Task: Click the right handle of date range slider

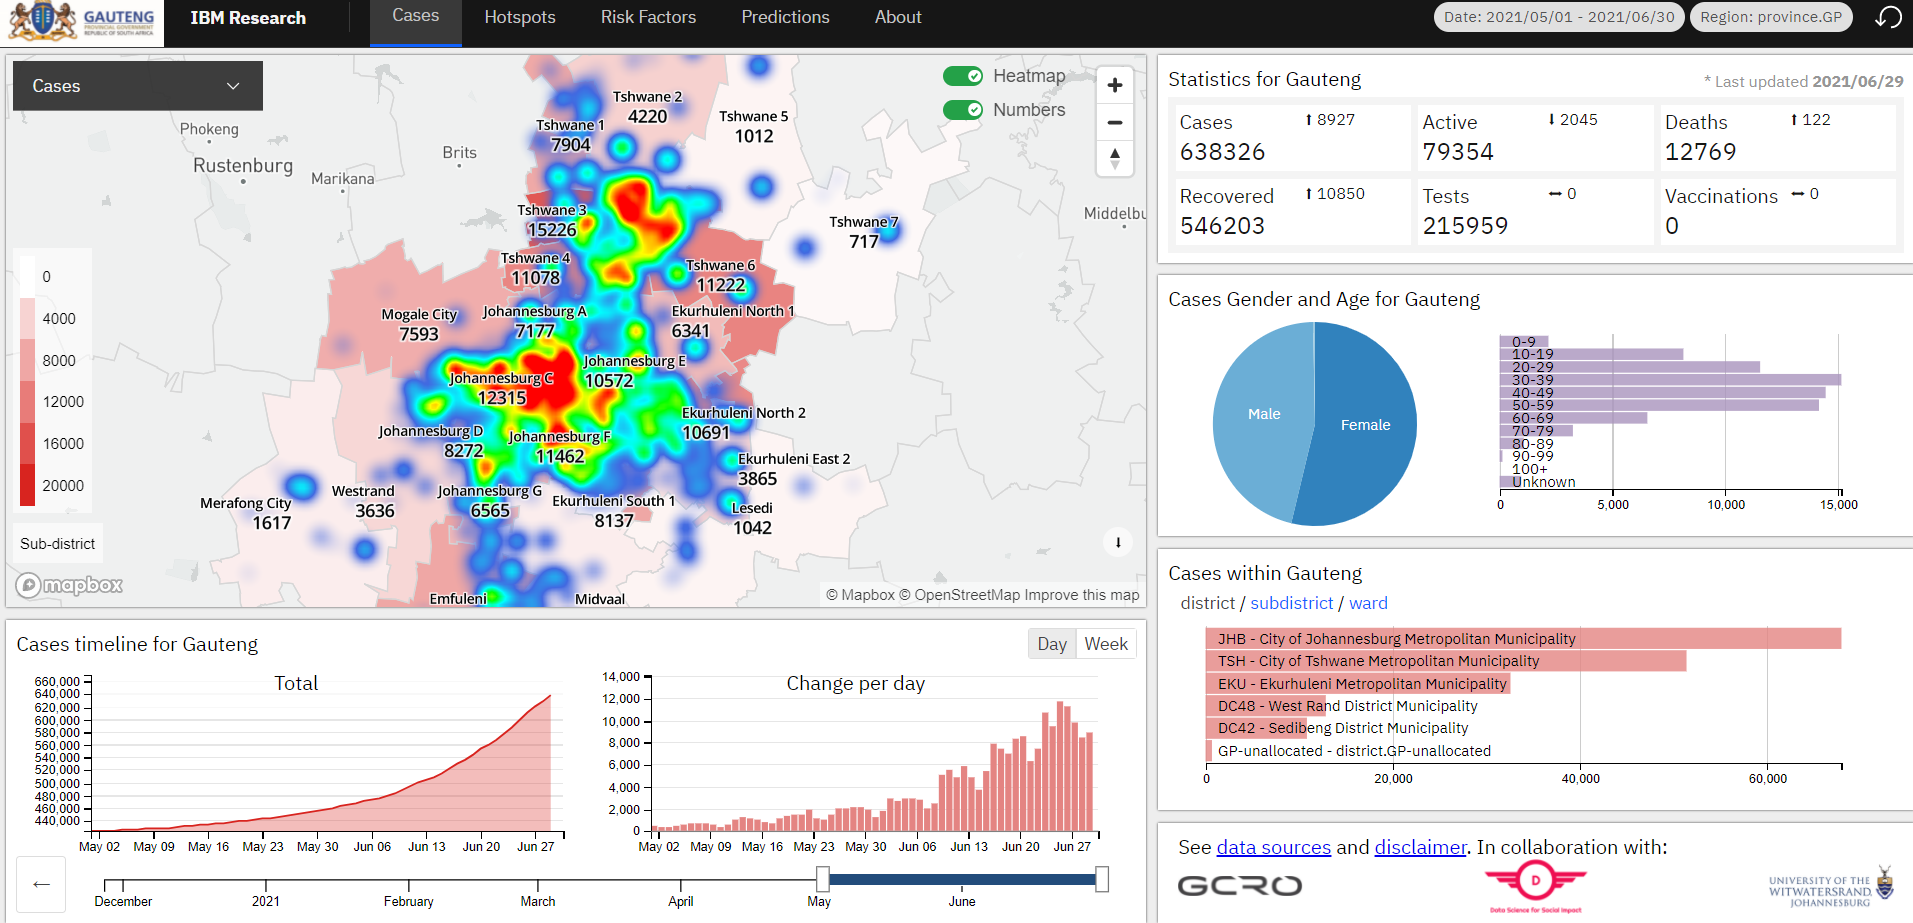Action: [1102, 879]
